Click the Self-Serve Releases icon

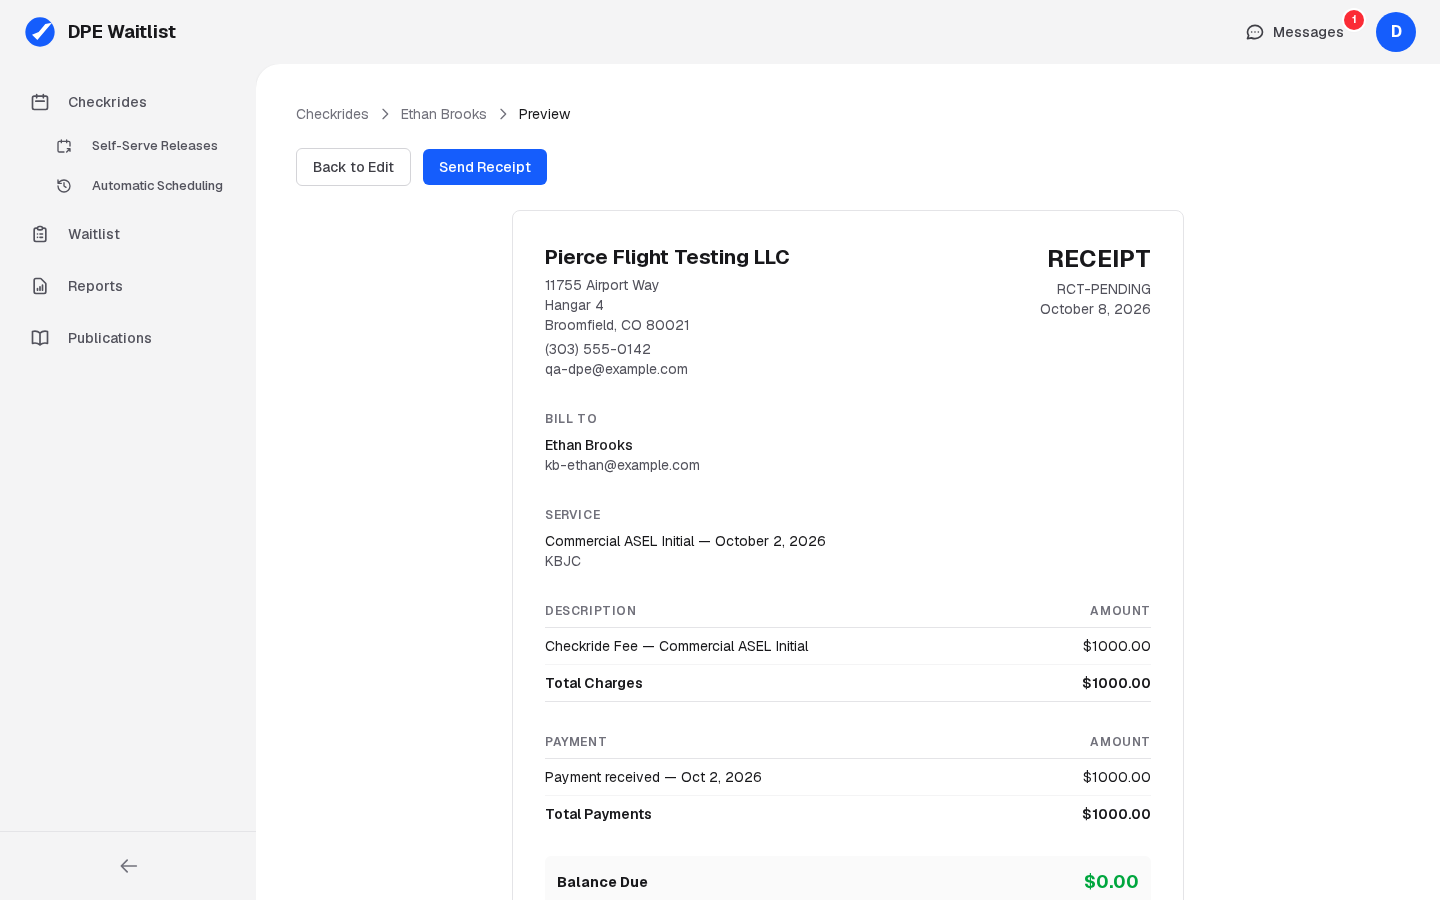(x=64, y=146)
